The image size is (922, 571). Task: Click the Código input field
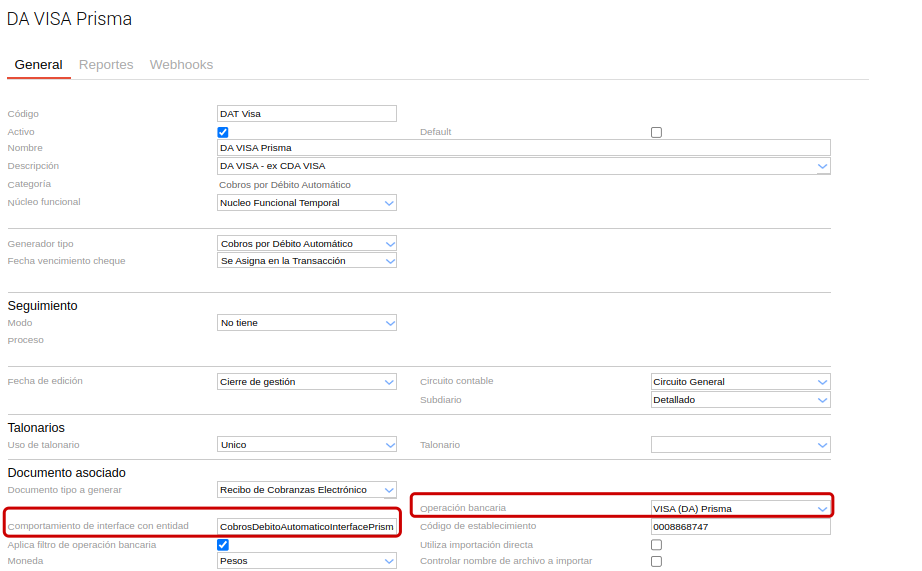(x=306, y=114)
